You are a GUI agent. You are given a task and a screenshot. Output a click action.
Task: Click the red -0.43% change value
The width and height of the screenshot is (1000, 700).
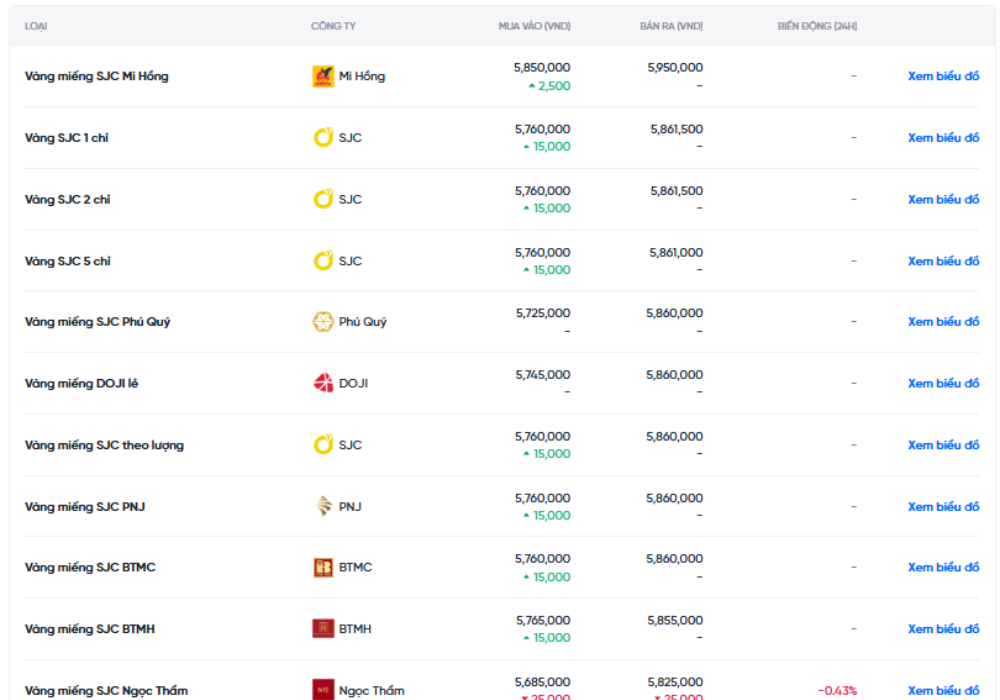837,690
